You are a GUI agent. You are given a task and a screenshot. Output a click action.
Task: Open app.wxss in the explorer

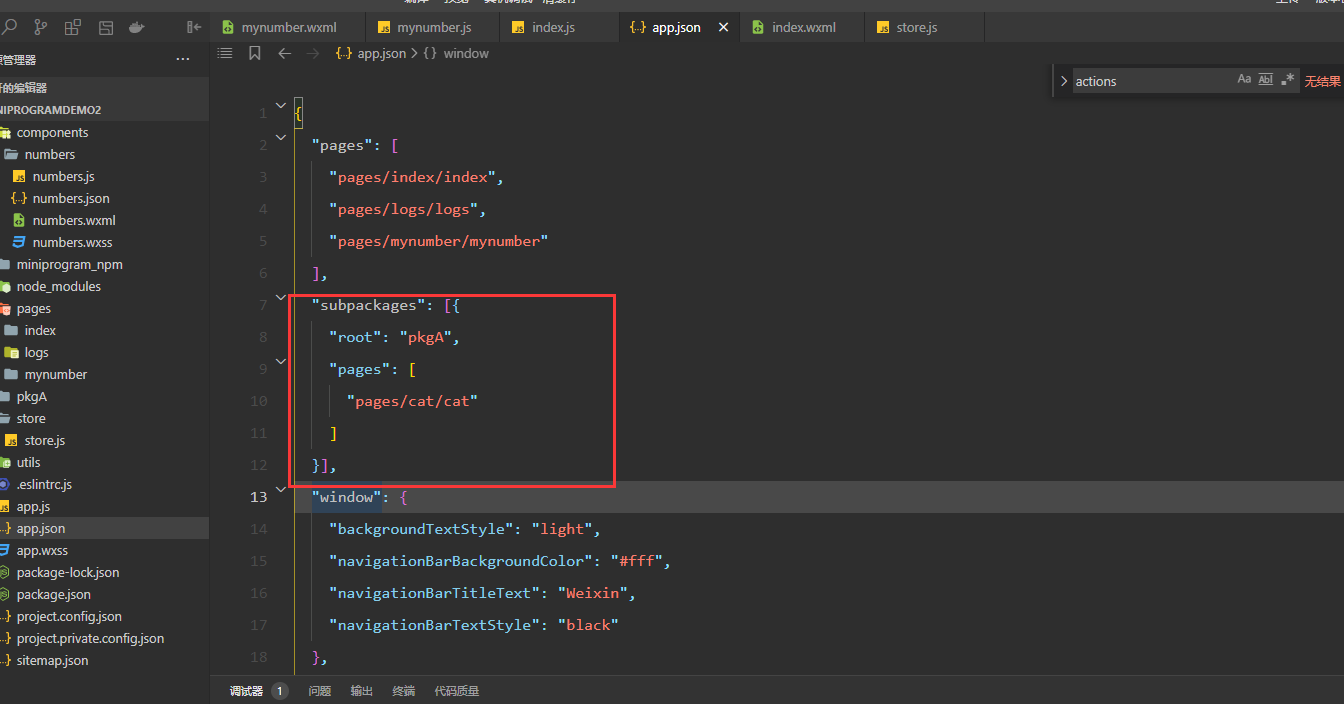point(104,550)
